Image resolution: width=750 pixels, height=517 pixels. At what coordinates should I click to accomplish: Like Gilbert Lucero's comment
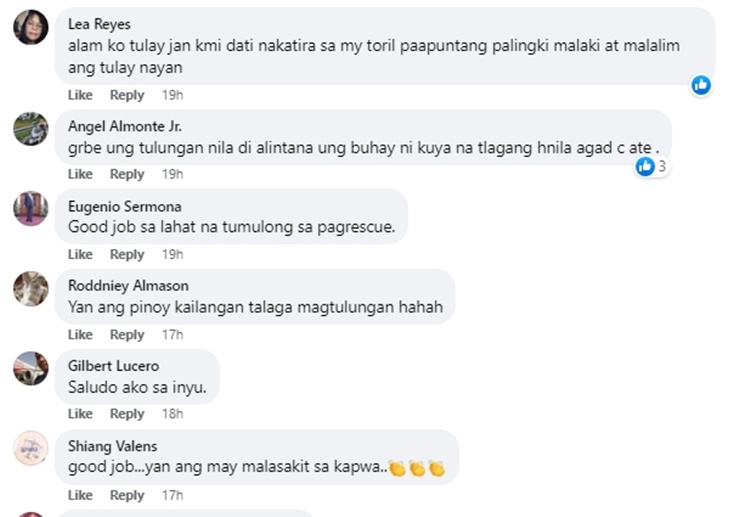[x=80, y=414]
